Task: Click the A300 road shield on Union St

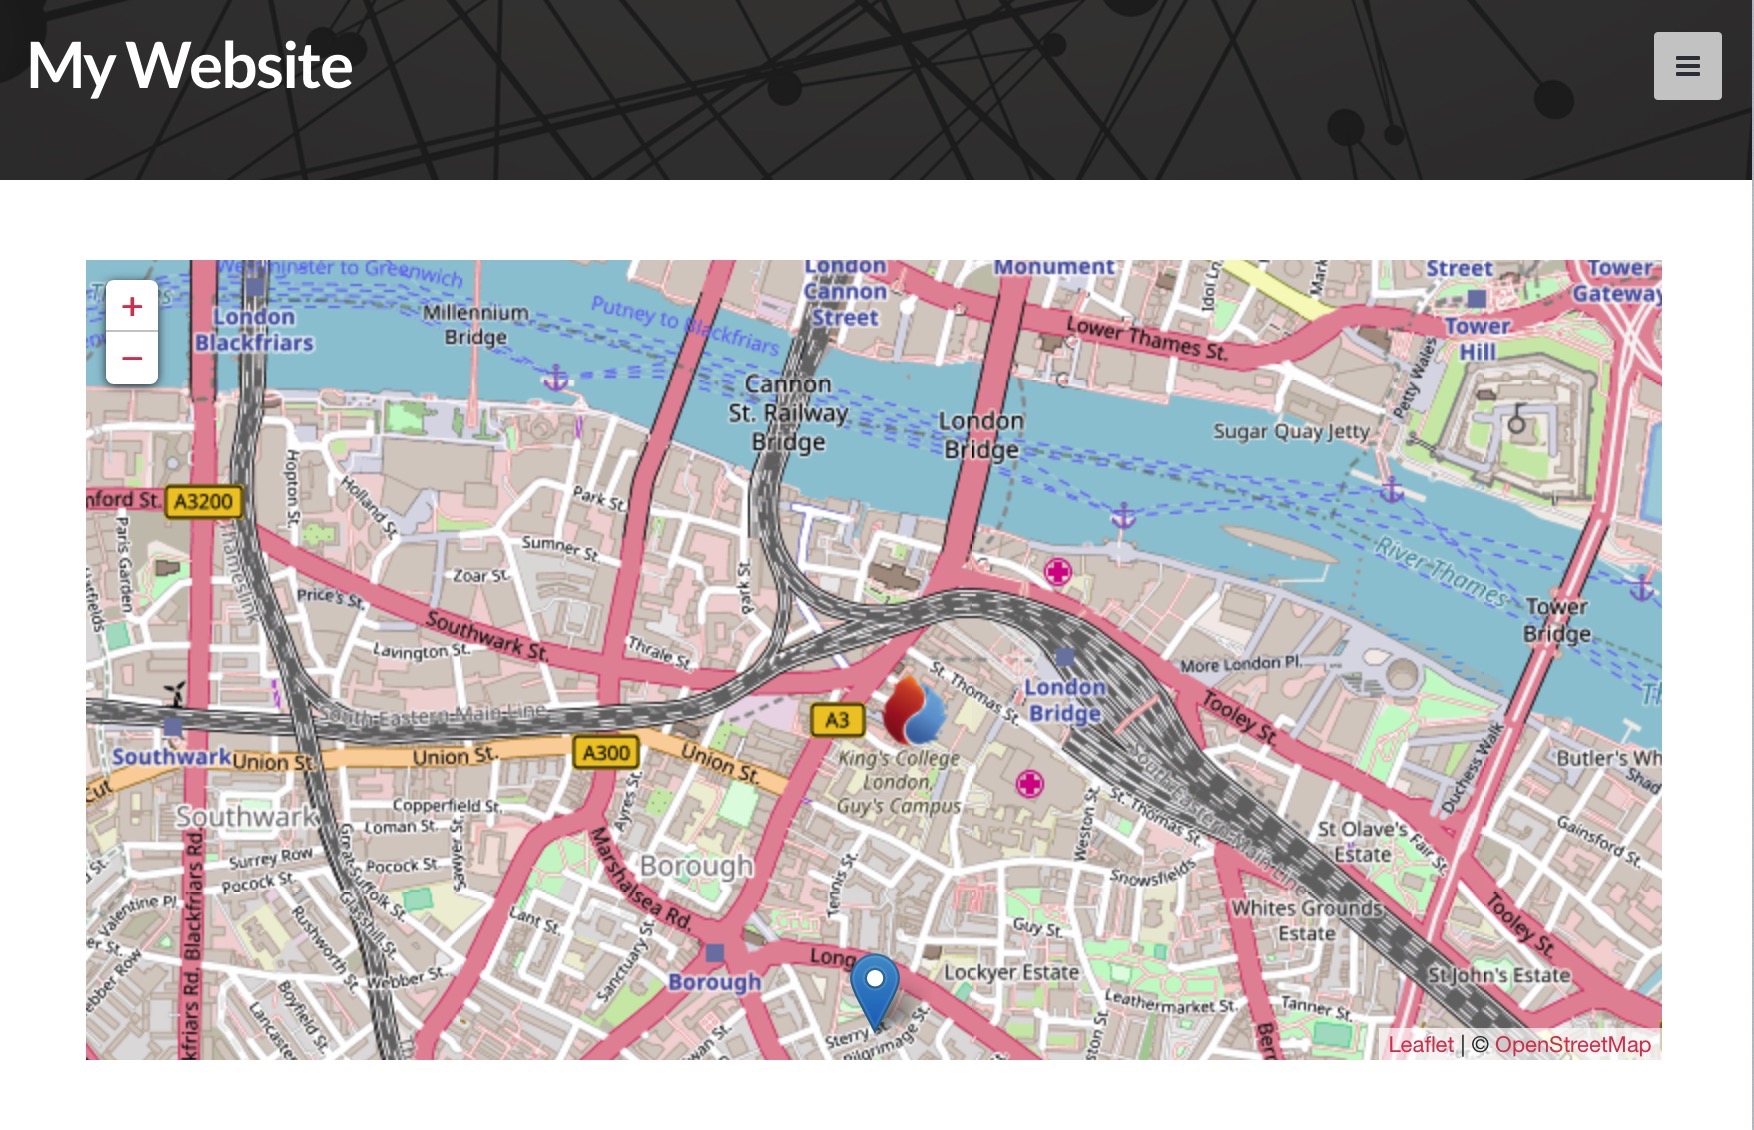Action: 606,752
